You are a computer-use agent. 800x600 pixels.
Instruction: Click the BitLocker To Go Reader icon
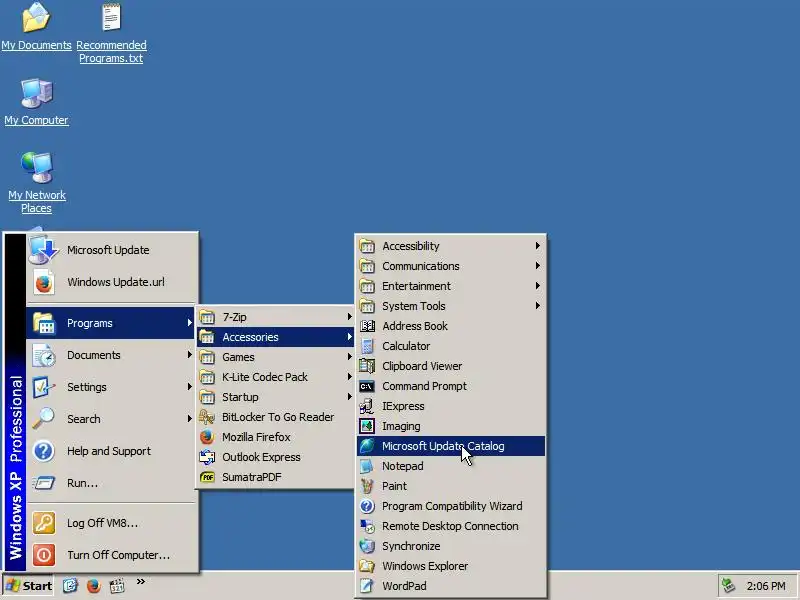[x=207, y=417]
